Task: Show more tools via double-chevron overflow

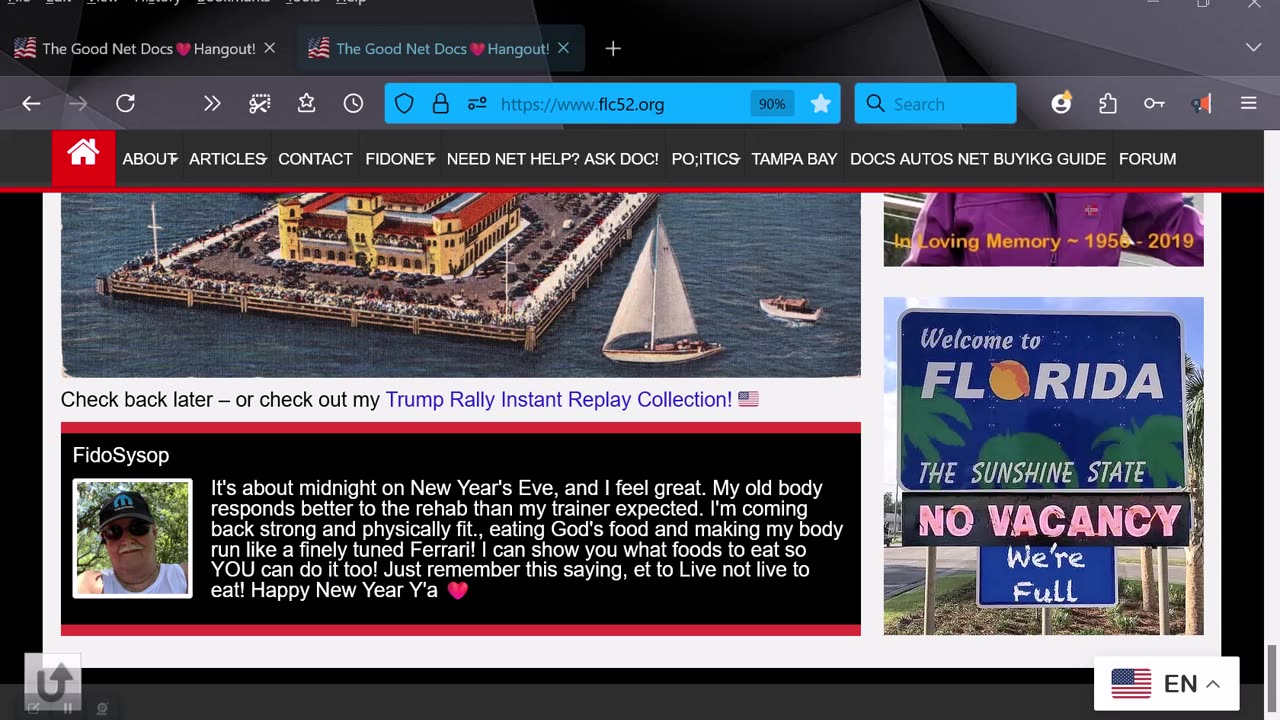Action: tap(212, 104)
